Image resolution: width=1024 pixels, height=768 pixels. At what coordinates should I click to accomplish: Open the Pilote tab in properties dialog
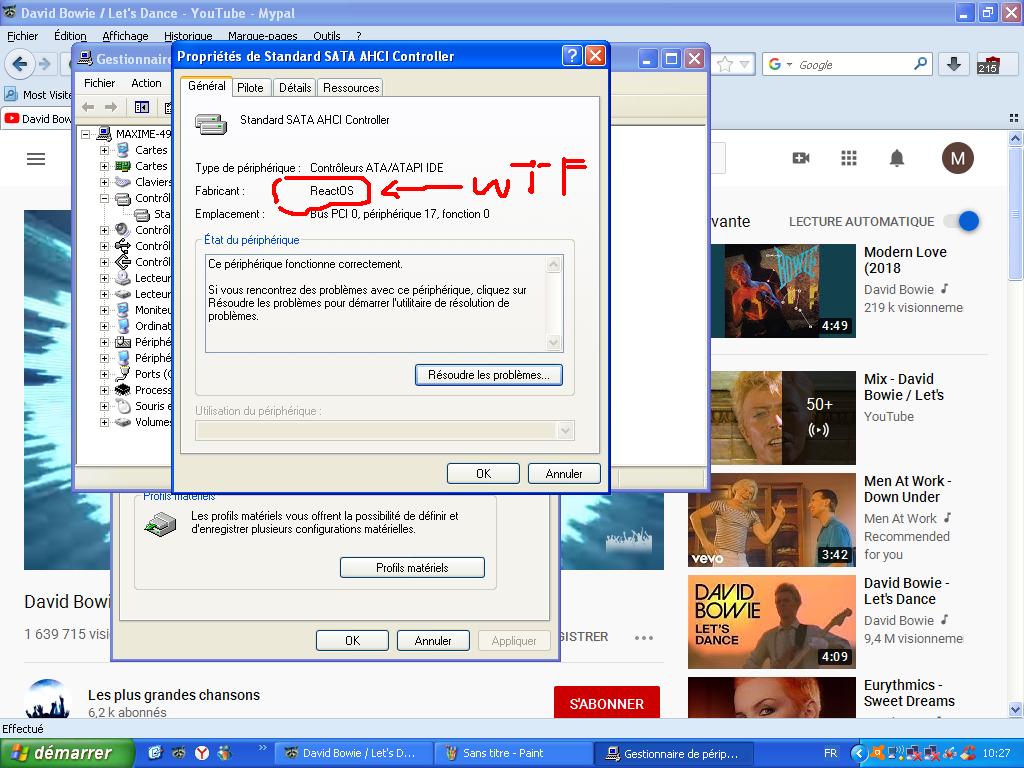pyautogui.click(x=250, y=88)
